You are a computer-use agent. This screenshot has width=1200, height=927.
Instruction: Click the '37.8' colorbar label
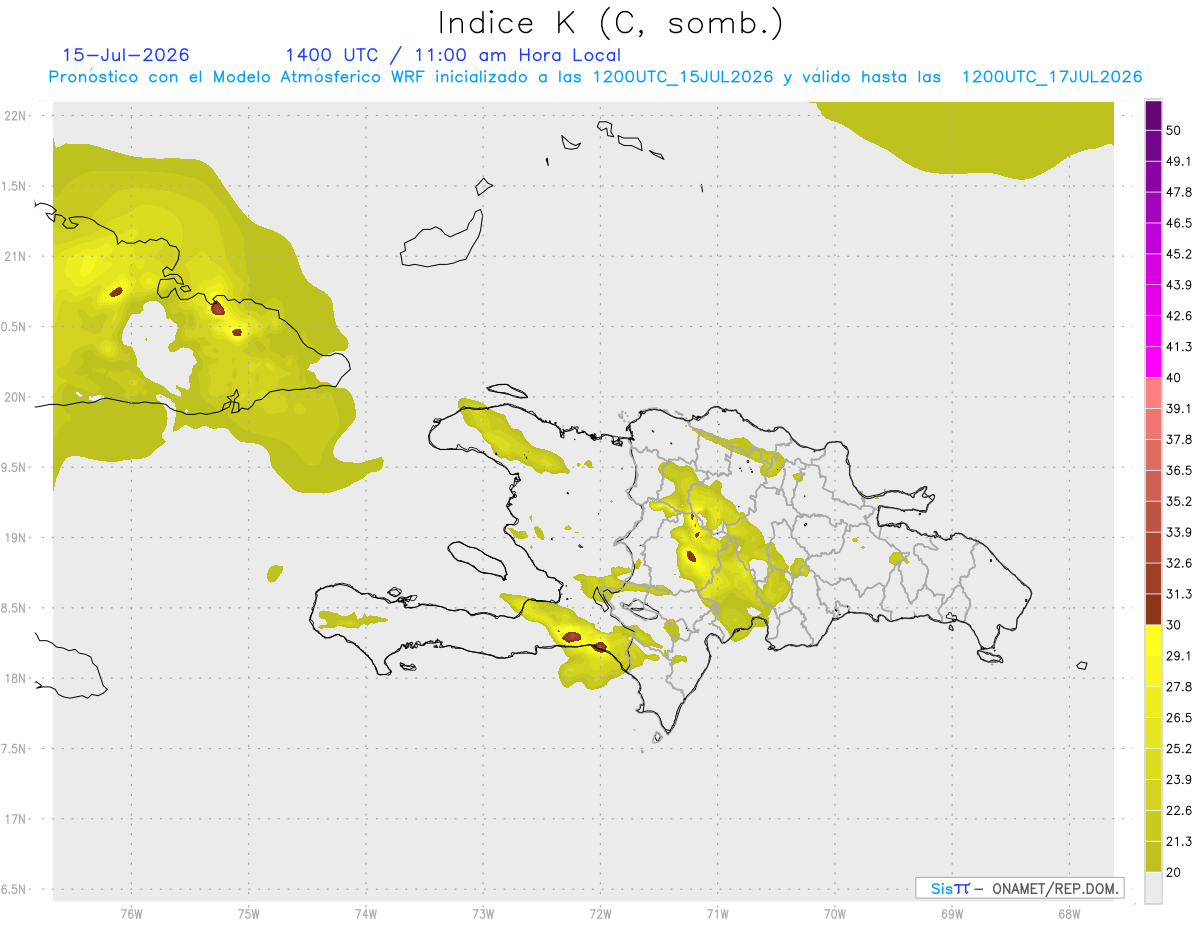[1179, 439]
